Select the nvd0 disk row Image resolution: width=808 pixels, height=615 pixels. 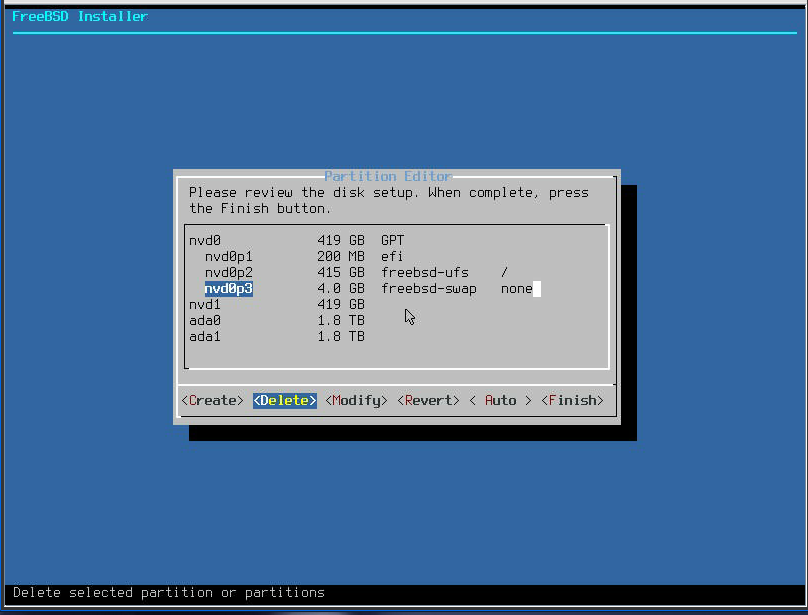(397, 241)
